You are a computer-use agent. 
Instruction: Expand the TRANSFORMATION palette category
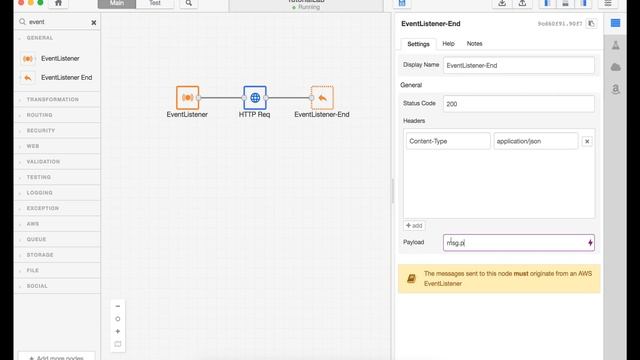click(x=53, y=100)
